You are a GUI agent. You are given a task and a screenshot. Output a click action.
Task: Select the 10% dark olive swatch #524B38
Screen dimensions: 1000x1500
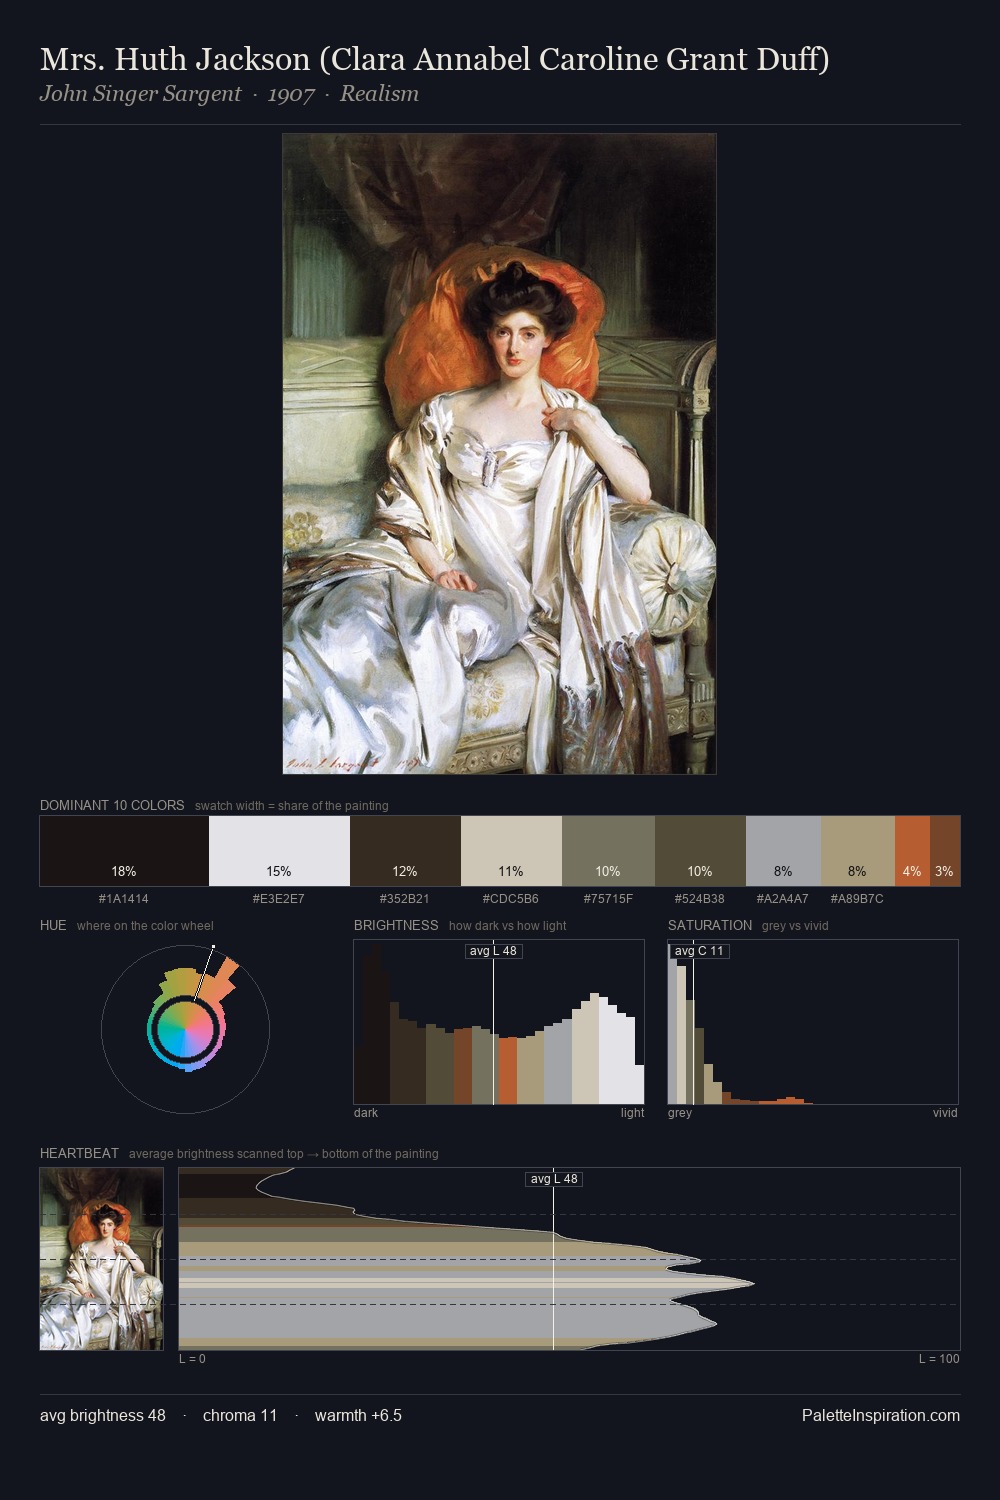tap(700, 851)
